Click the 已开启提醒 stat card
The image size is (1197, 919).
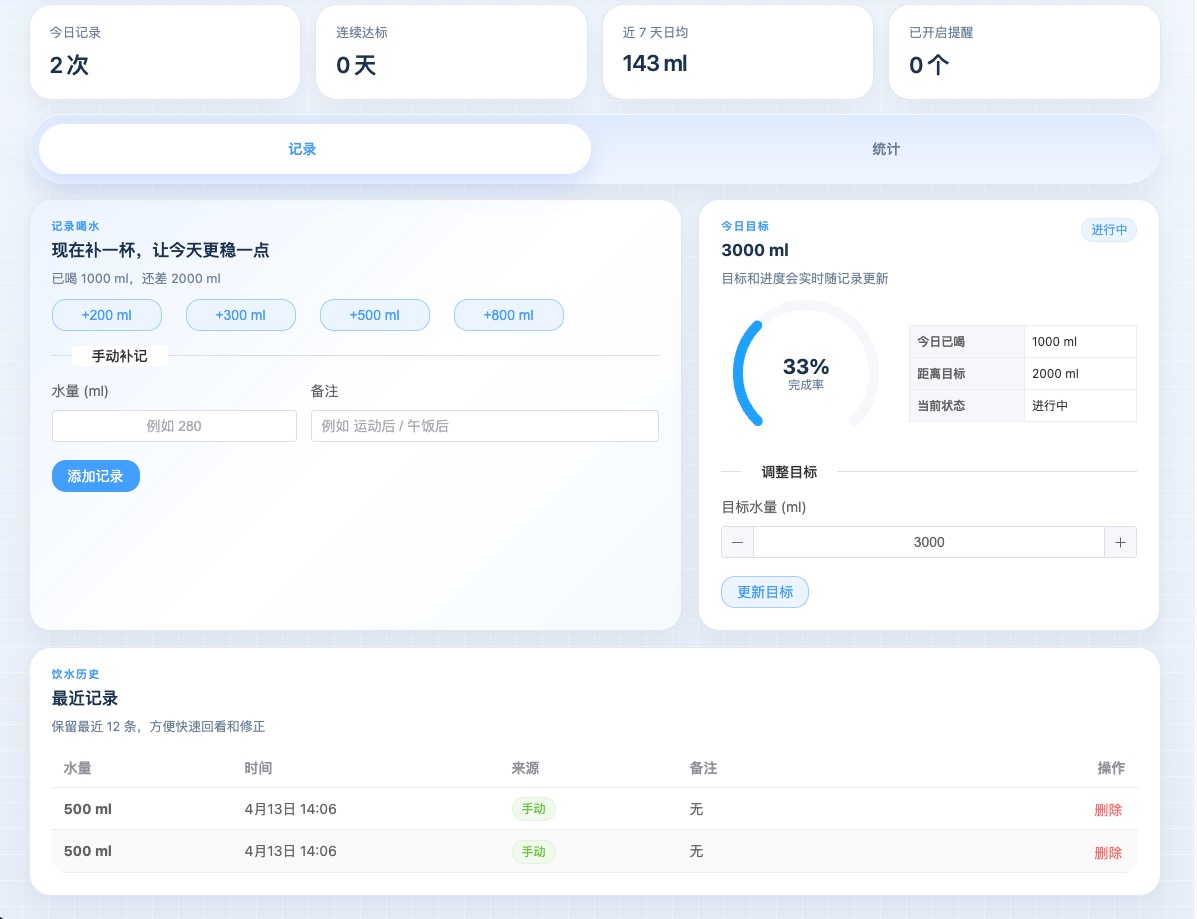coord(1023,52)
